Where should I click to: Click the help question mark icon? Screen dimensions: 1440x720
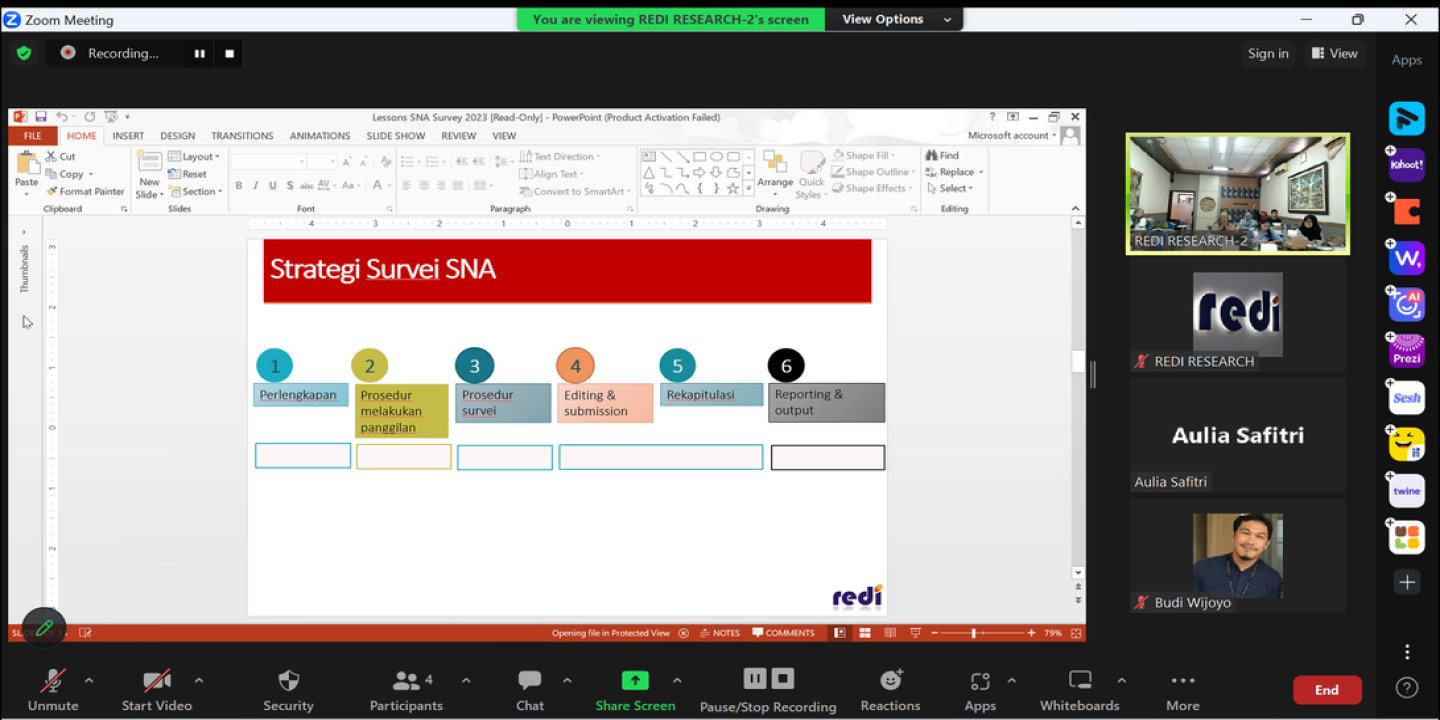[1407, 688]
